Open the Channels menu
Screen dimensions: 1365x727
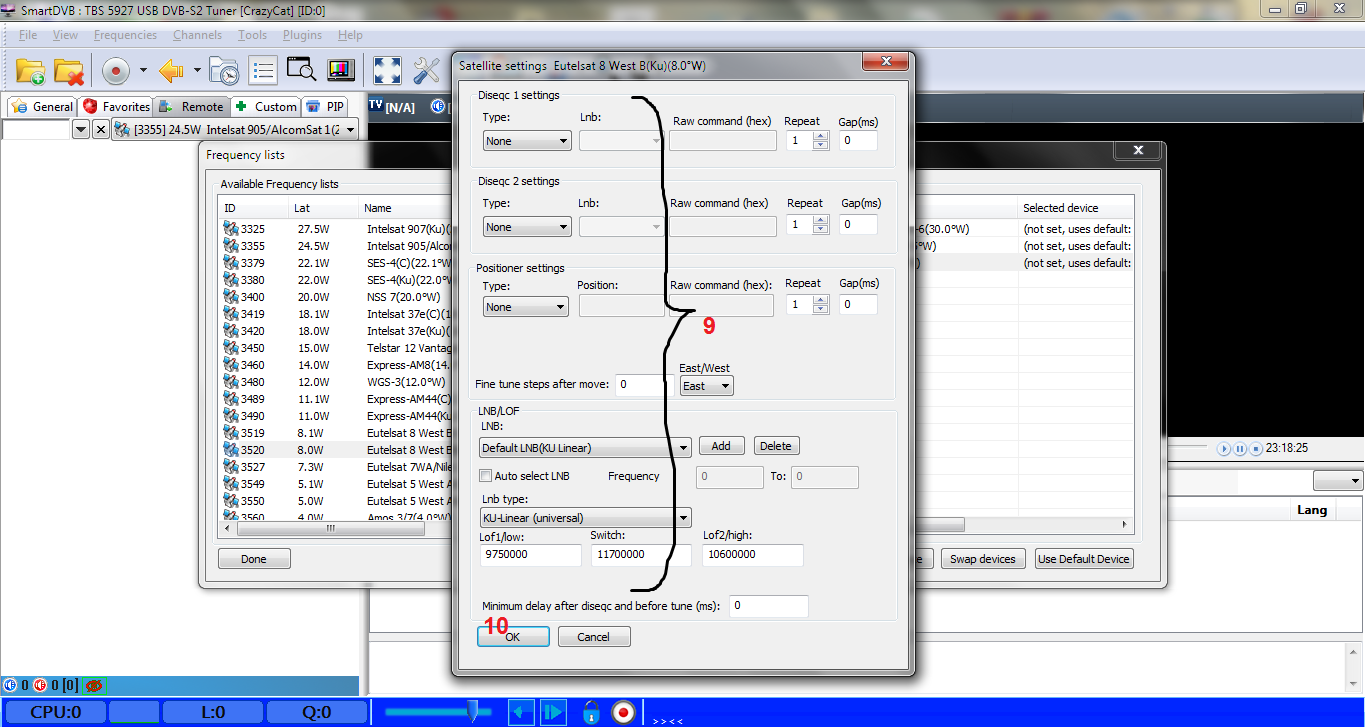(197, 35)
